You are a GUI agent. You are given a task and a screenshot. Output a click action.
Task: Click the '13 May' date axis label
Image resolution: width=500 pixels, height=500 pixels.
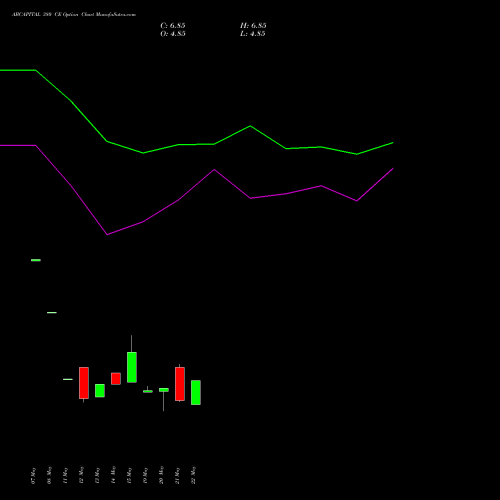pos(97,476)
